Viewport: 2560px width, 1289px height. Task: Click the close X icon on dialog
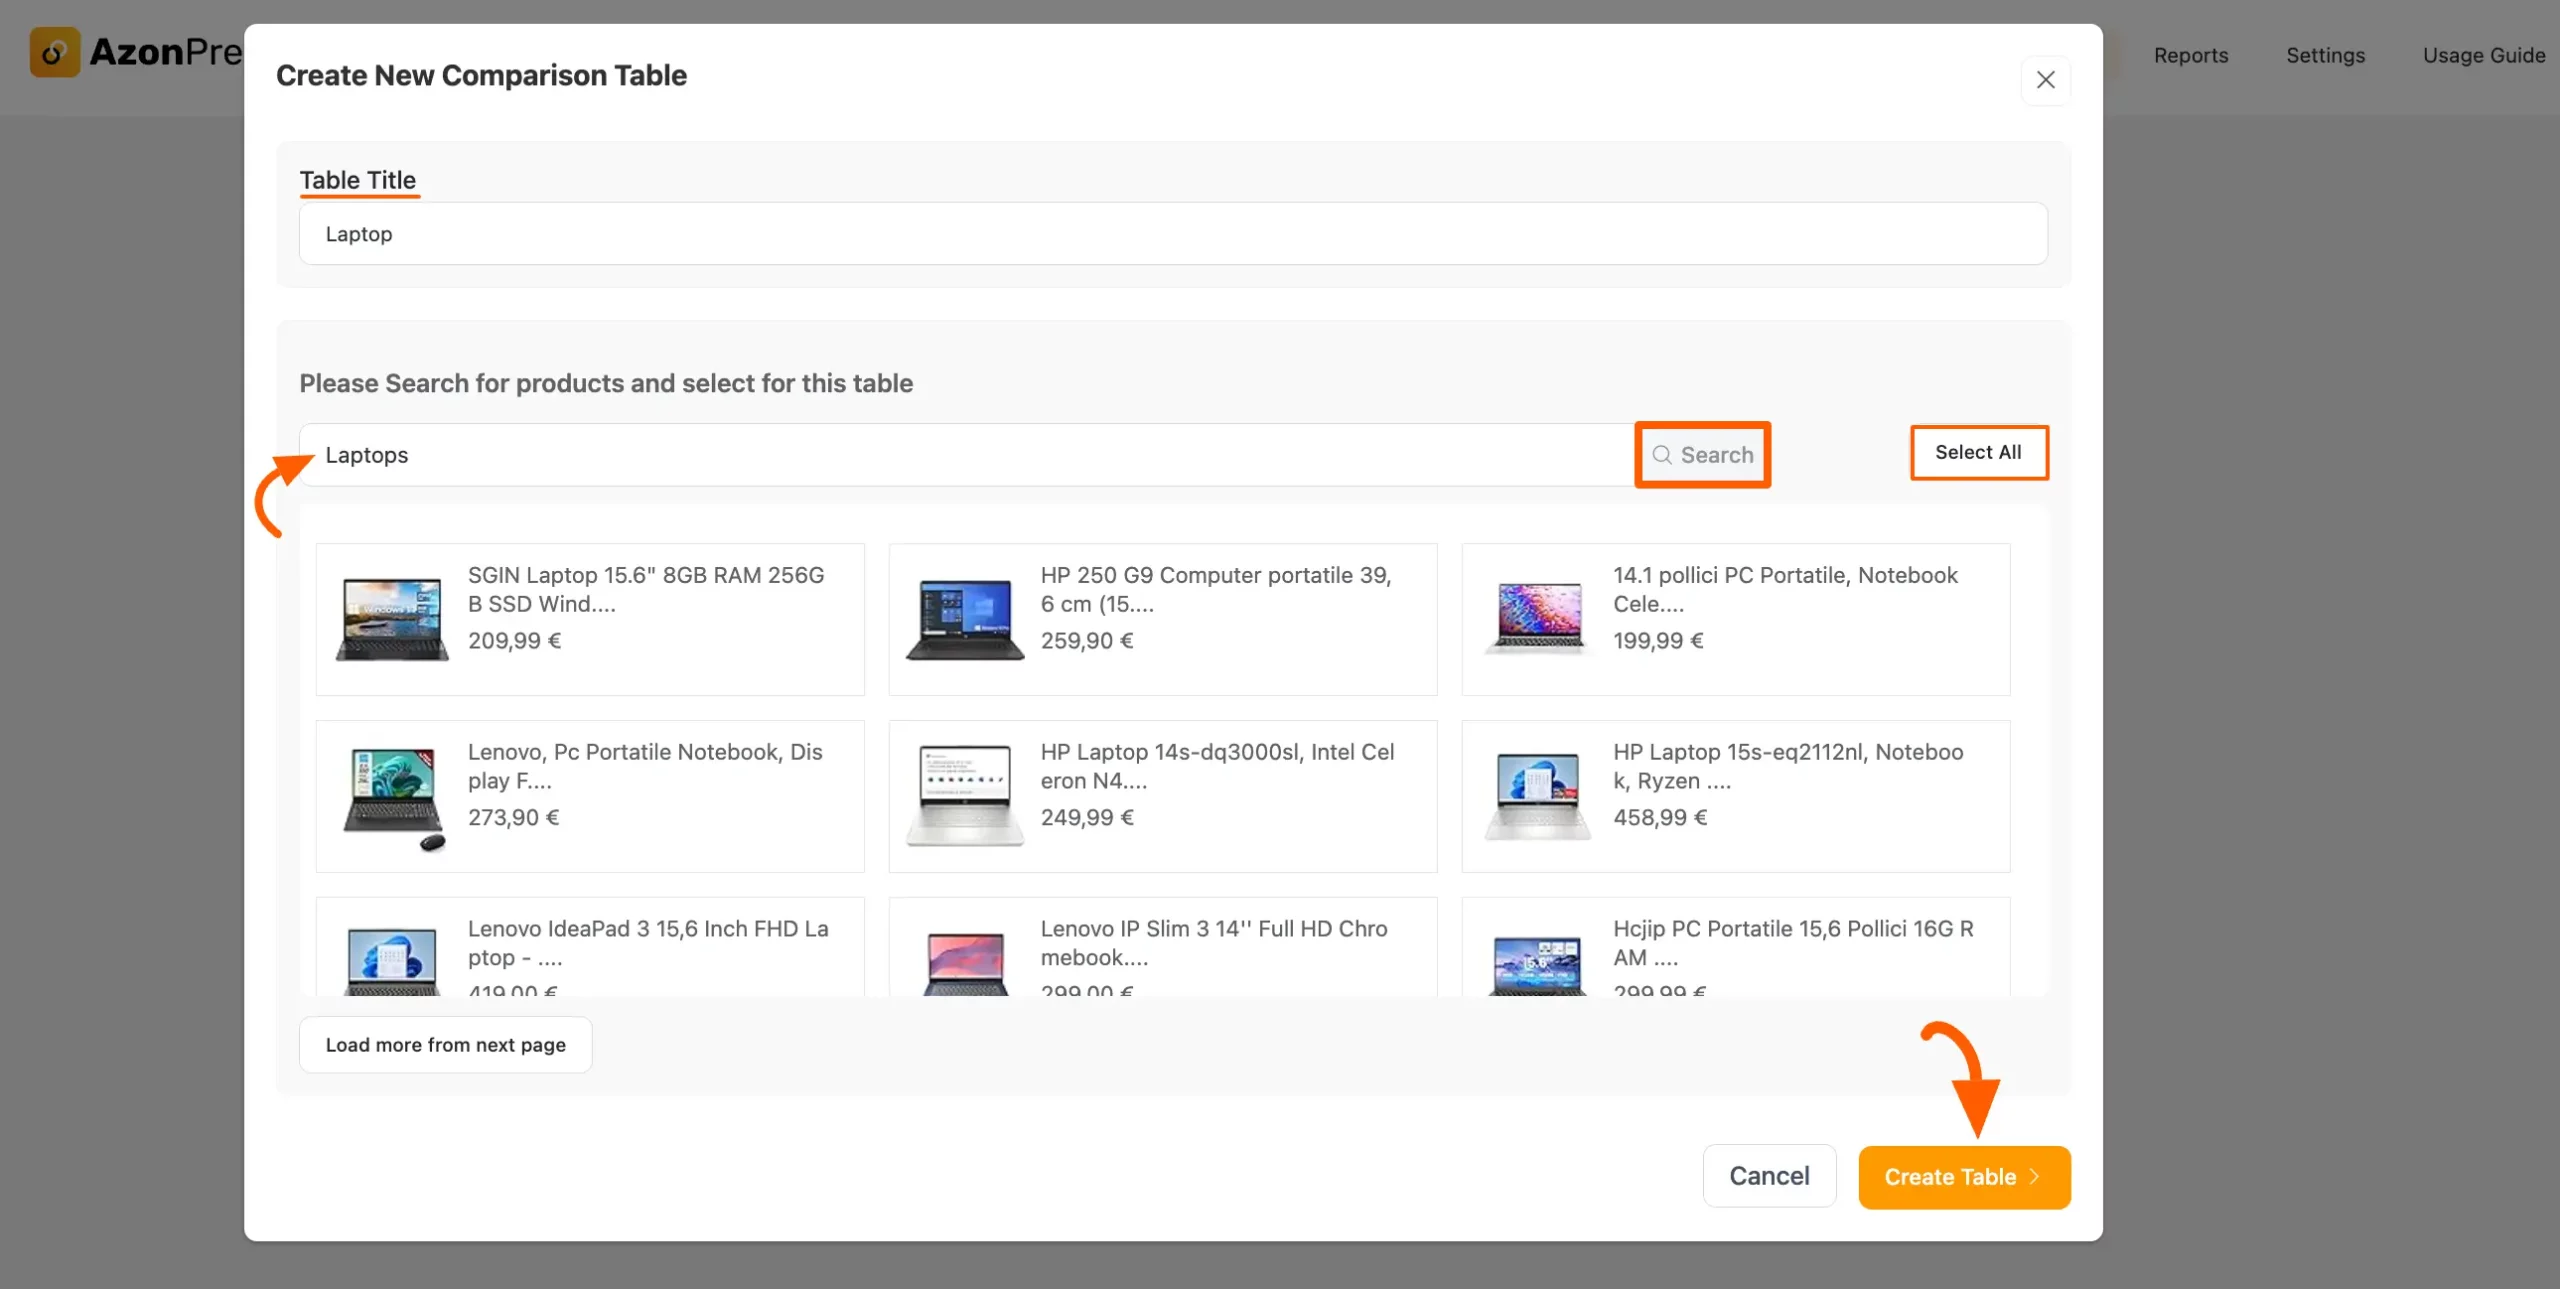point(2046,79)
